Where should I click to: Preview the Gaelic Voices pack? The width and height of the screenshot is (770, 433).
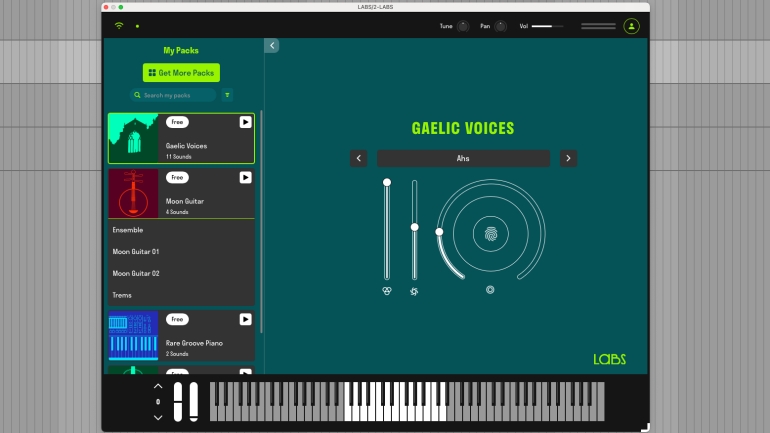pos(245,122)
